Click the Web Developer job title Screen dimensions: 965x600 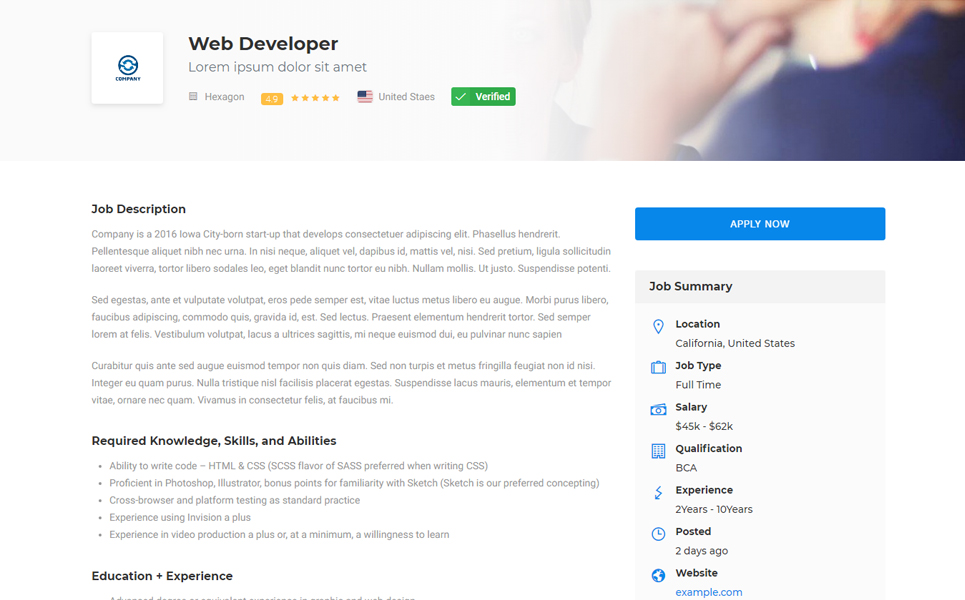coord(263,44)
